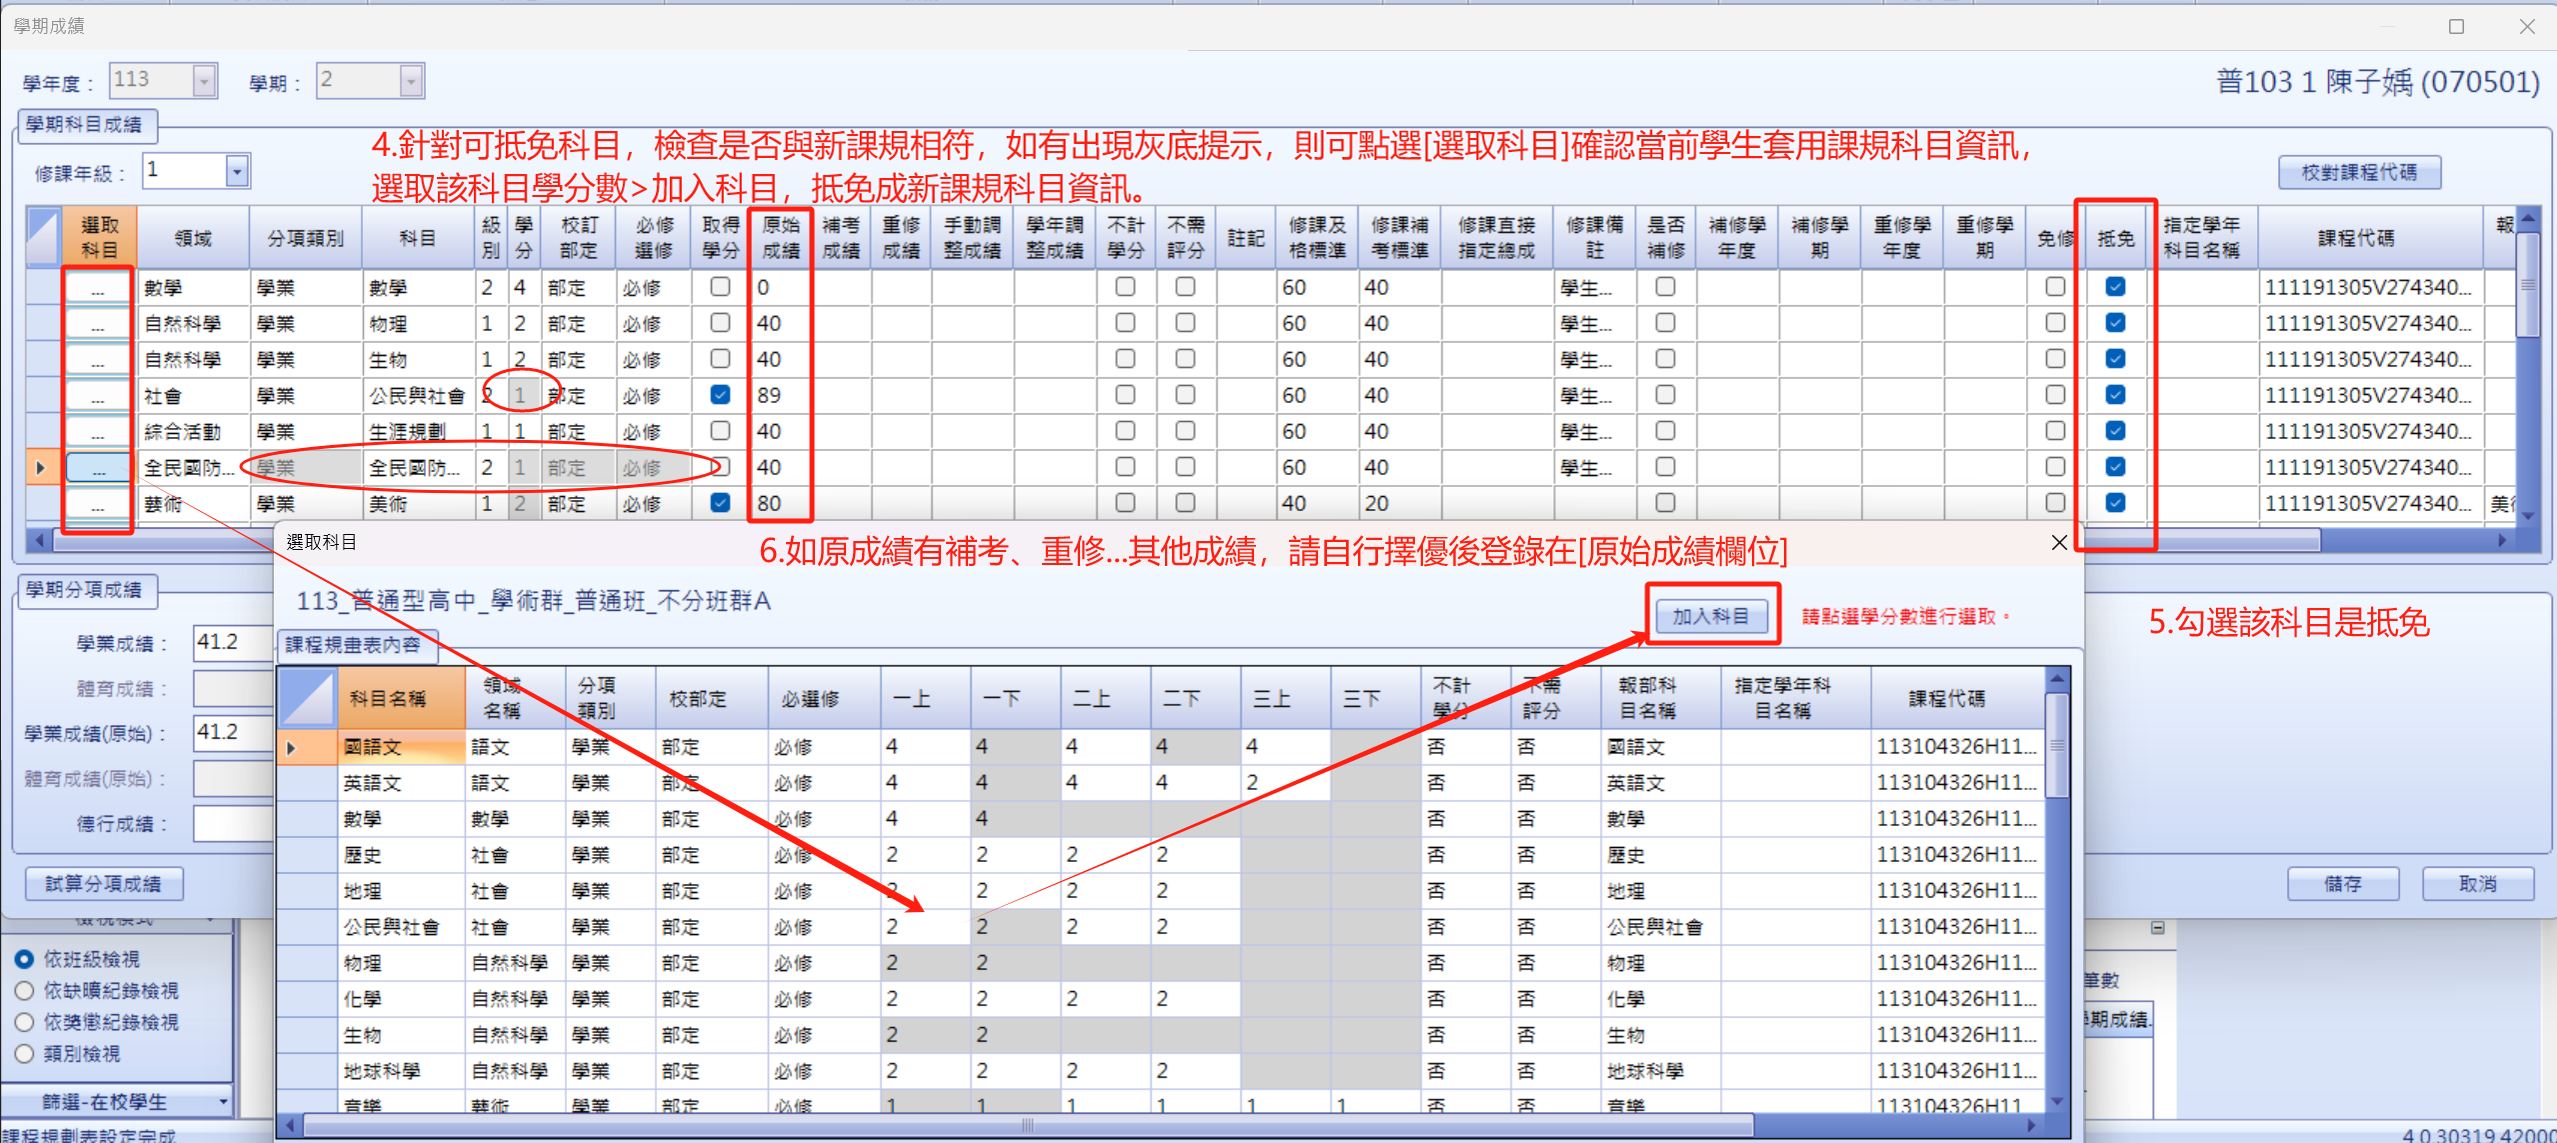Click the up arrow of the grades grid scrollbar
The image size is (2557, 1143).
(2528, 218)
